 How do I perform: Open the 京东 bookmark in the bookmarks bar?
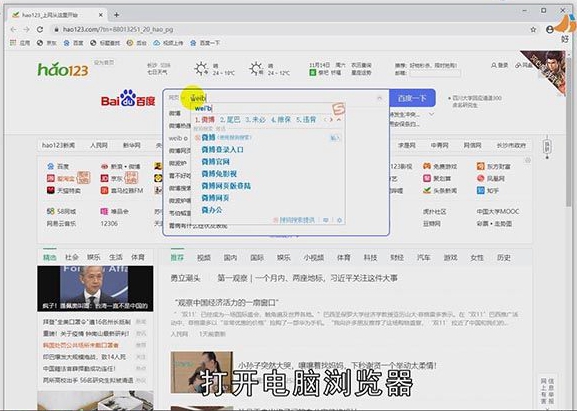pos(47,43)
